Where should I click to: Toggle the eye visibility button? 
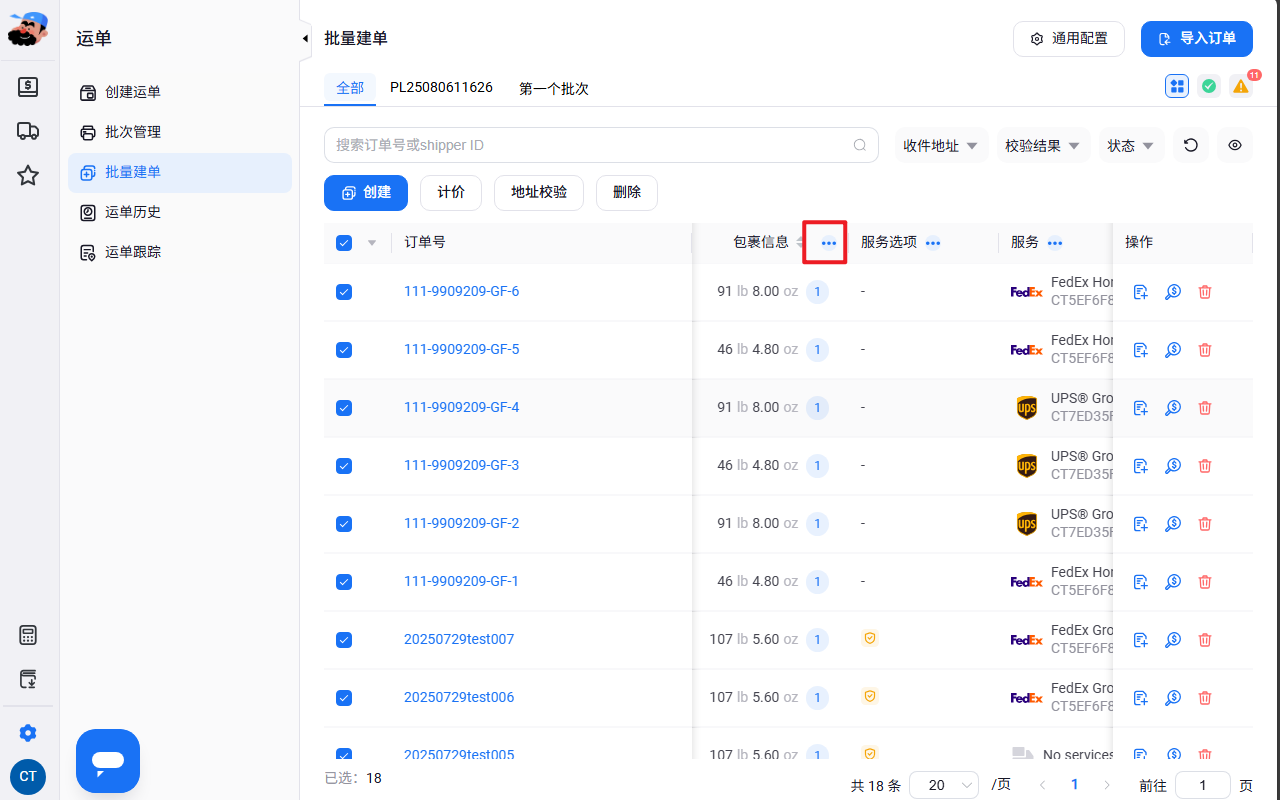(1235, 145)
